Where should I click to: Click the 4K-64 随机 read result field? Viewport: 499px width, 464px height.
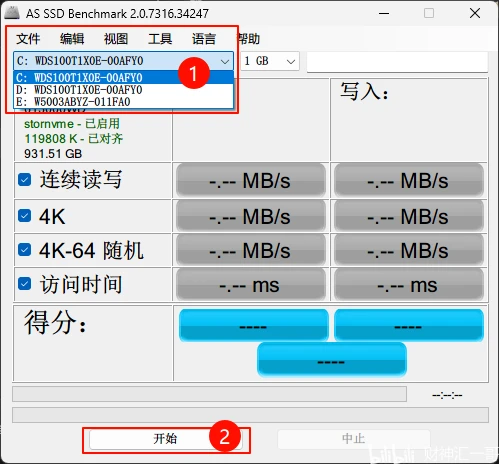[x=251, y=250]
